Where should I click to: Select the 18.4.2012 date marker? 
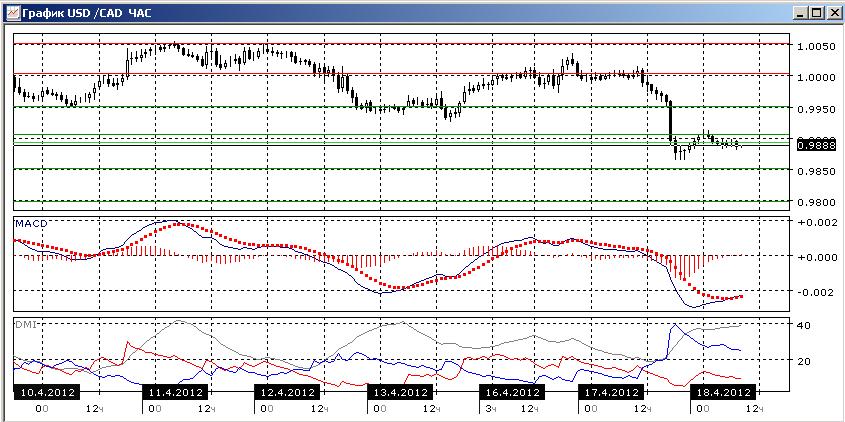click(723, 392)
